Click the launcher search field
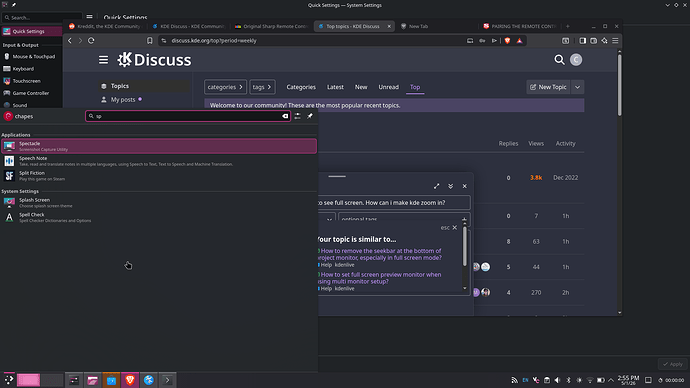Viewport: 690px width, 388px height. tap(188, 116)
